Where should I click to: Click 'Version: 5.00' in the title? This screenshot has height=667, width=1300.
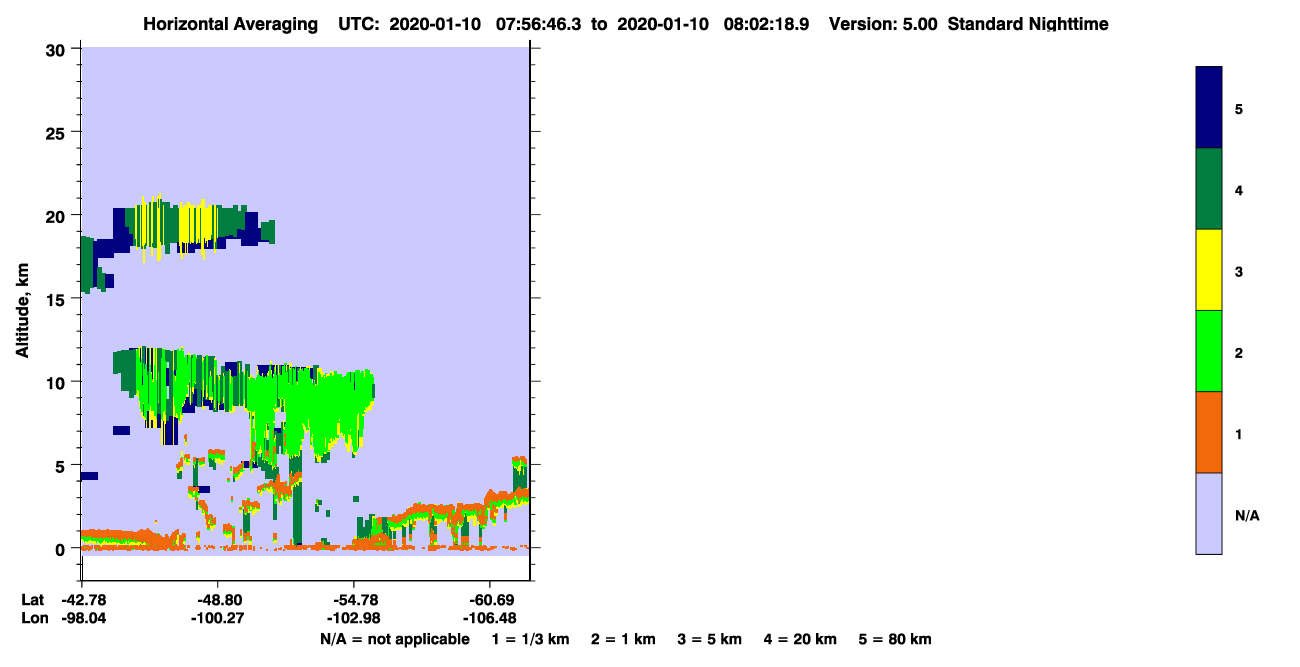[x=883, y=24]
